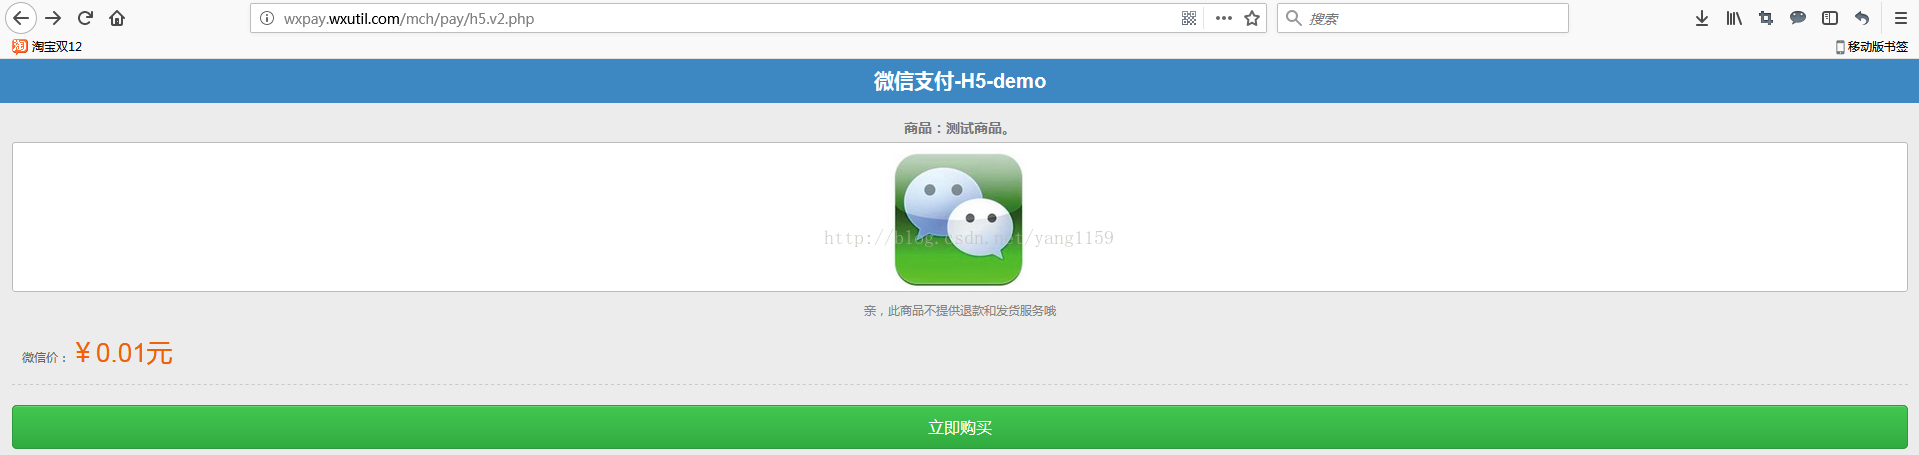Click the 微信价 label
Screen dimensions: 1919x455
tap(44, 358)
